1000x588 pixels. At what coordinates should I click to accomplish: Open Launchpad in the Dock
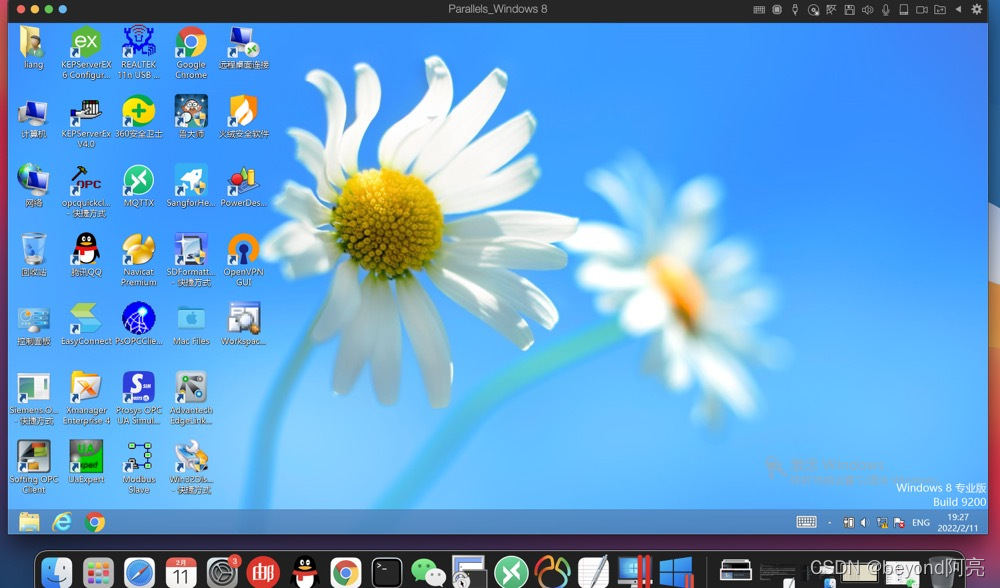(98, 571)
